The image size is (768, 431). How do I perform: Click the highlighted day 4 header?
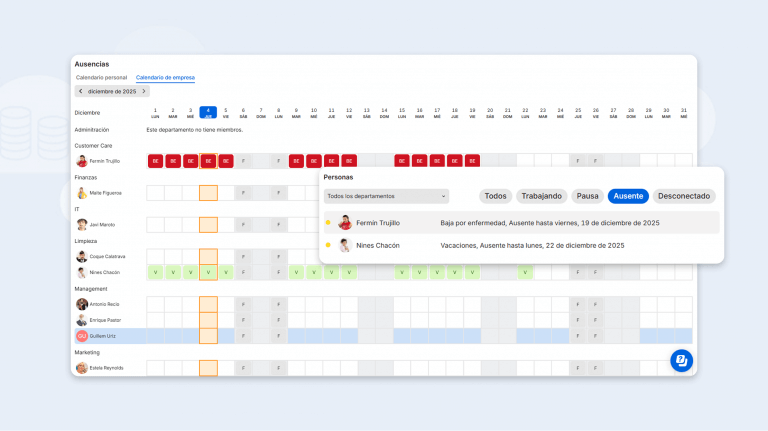(208, 112)
